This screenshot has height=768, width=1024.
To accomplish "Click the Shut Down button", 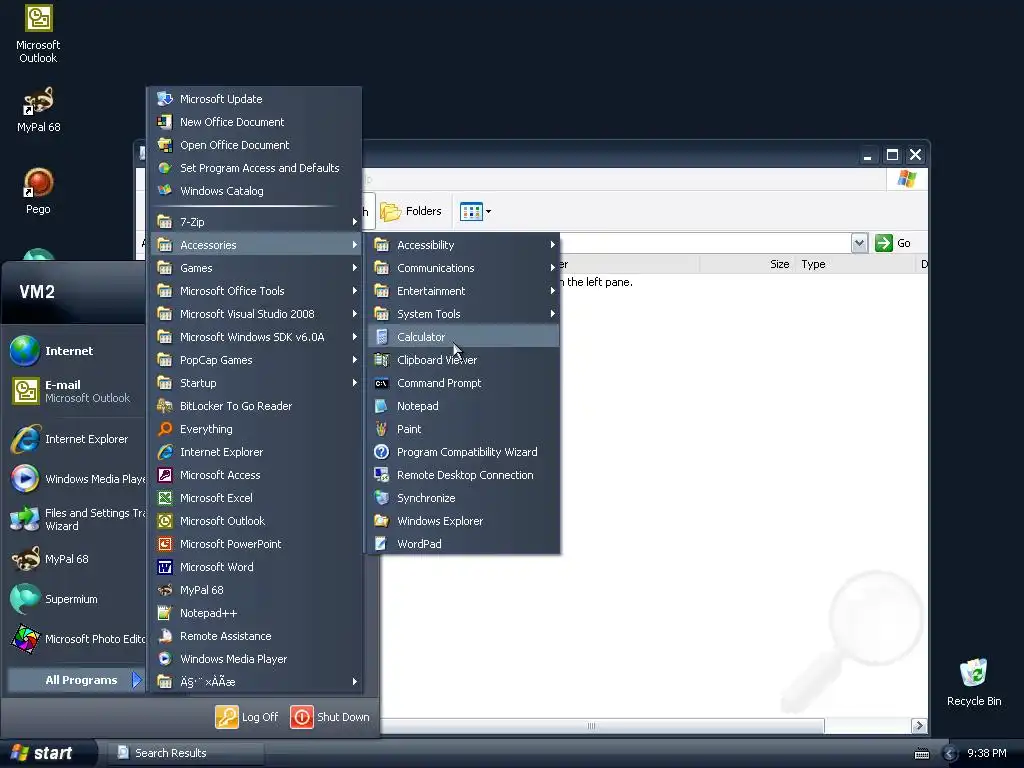I will tap(330, 717).
